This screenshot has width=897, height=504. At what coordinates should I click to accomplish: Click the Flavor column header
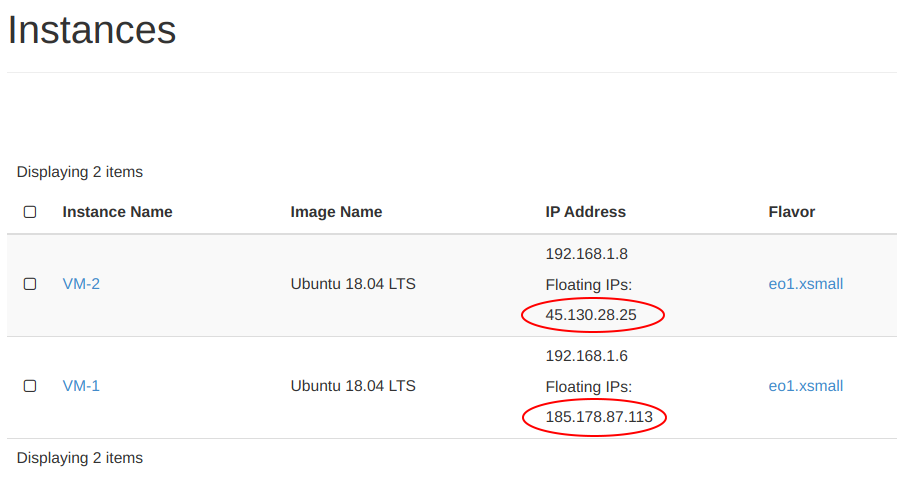[x=792, y=212]
